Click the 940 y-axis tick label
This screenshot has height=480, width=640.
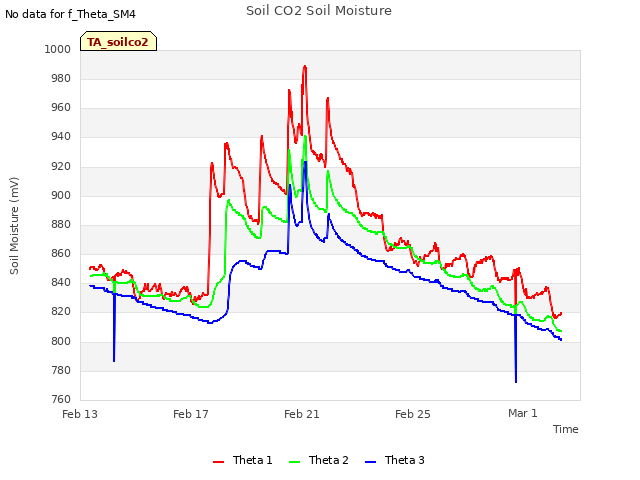(x=61, y=137)
